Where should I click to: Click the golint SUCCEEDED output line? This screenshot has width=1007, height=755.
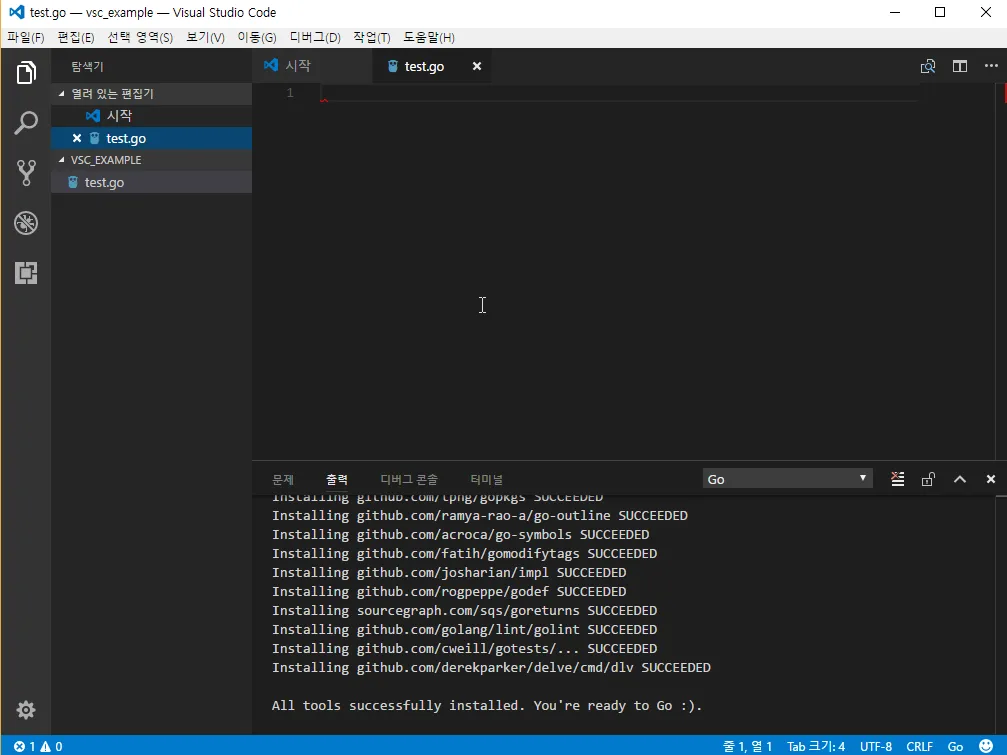click(x=464, y=630)
